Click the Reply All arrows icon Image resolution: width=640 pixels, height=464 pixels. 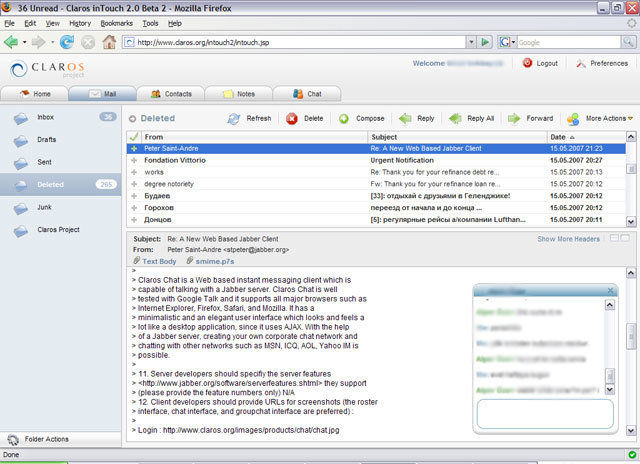[455, 119]
